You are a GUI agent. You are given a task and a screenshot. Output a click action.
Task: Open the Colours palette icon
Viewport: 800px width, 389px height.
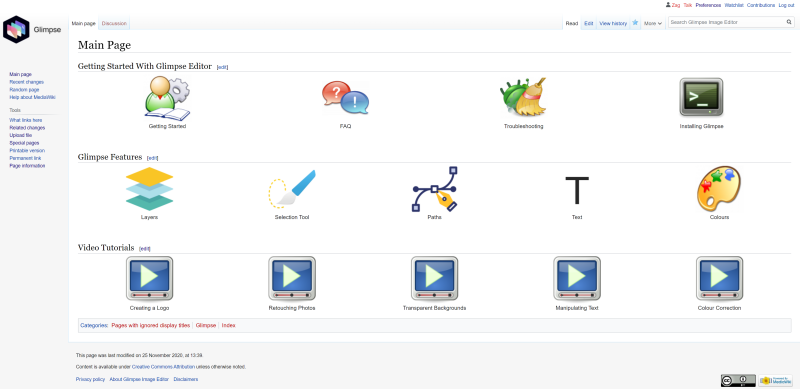[719, 189]
